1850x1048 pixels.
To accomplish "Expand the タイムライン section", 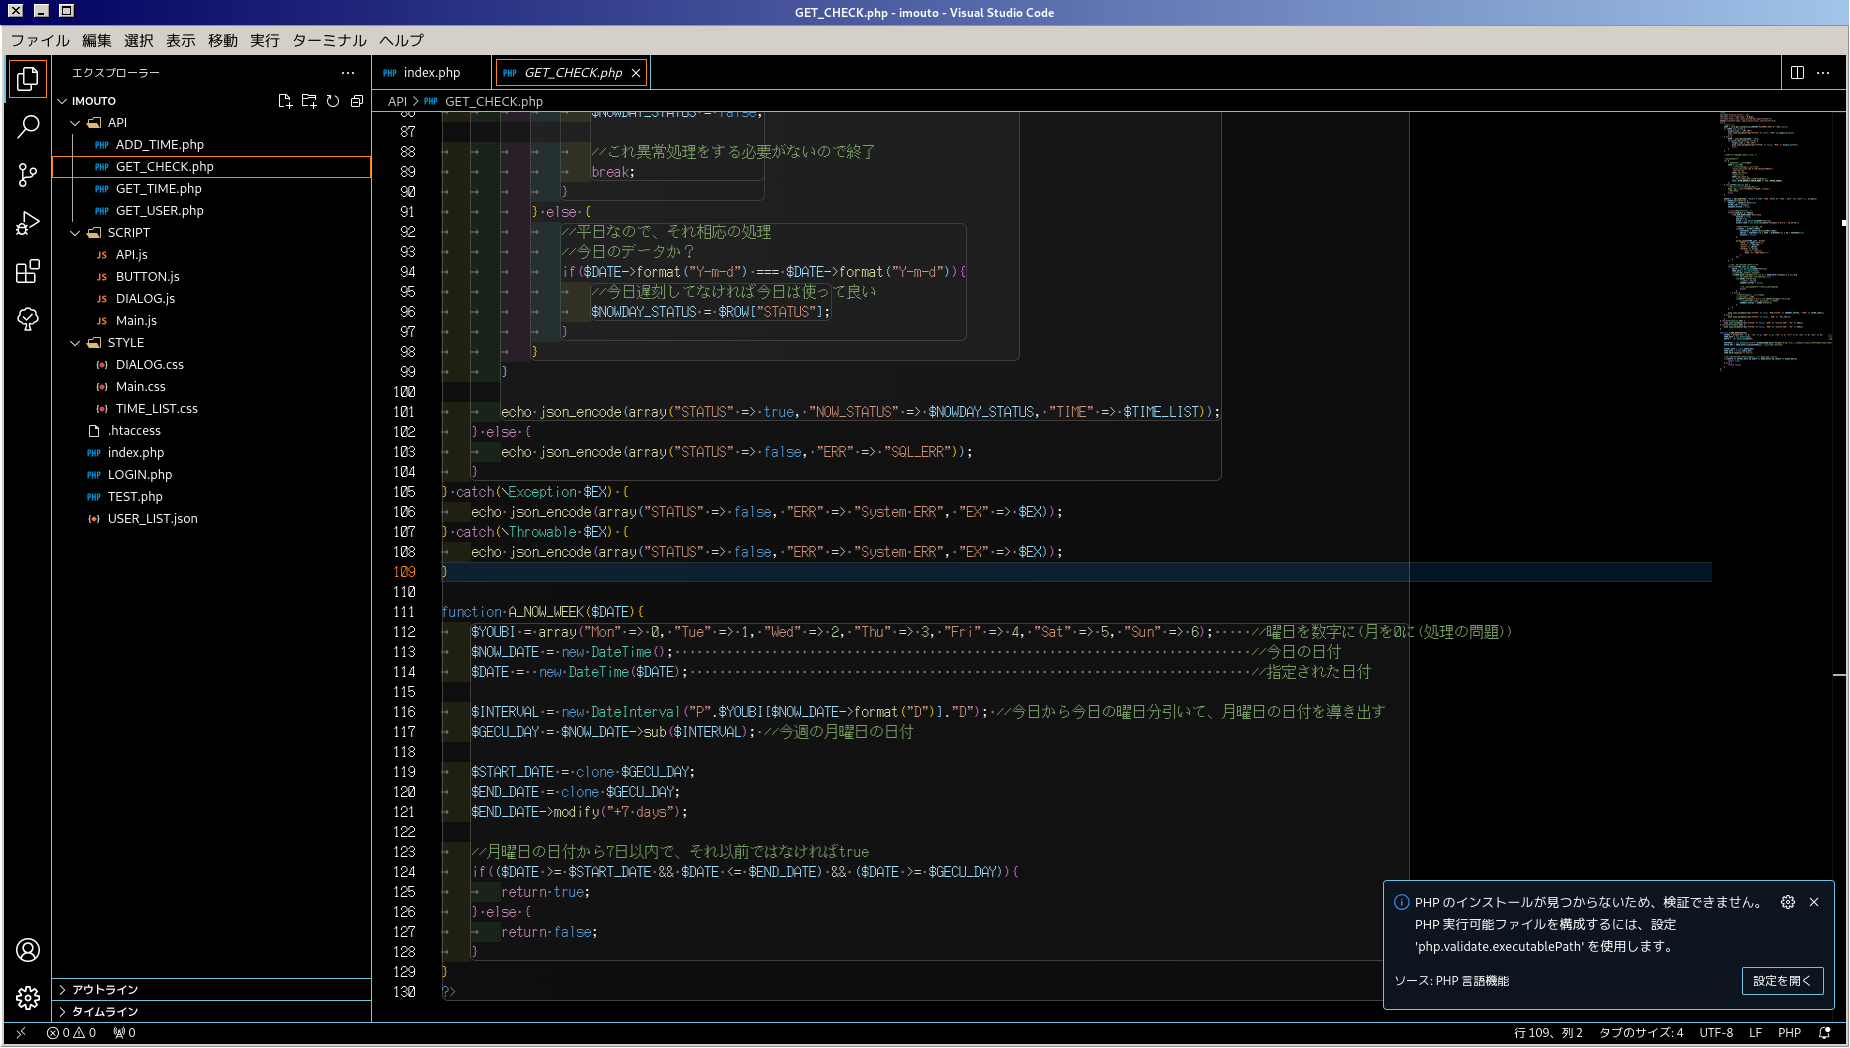I will pos(212,1012).
